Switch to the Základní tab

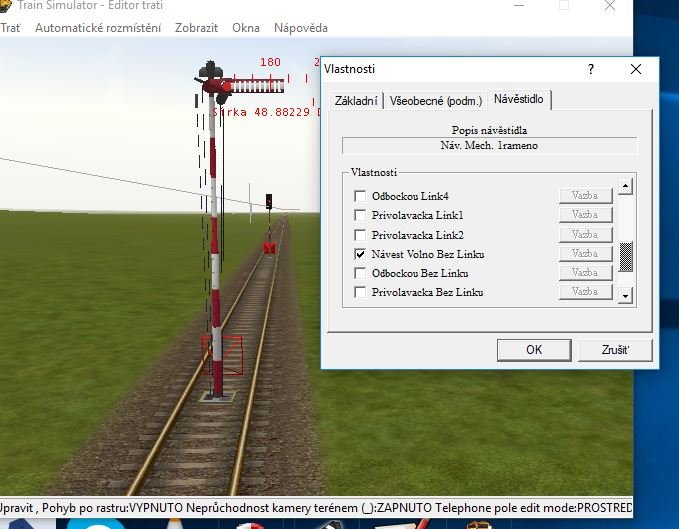coord(356,101)
